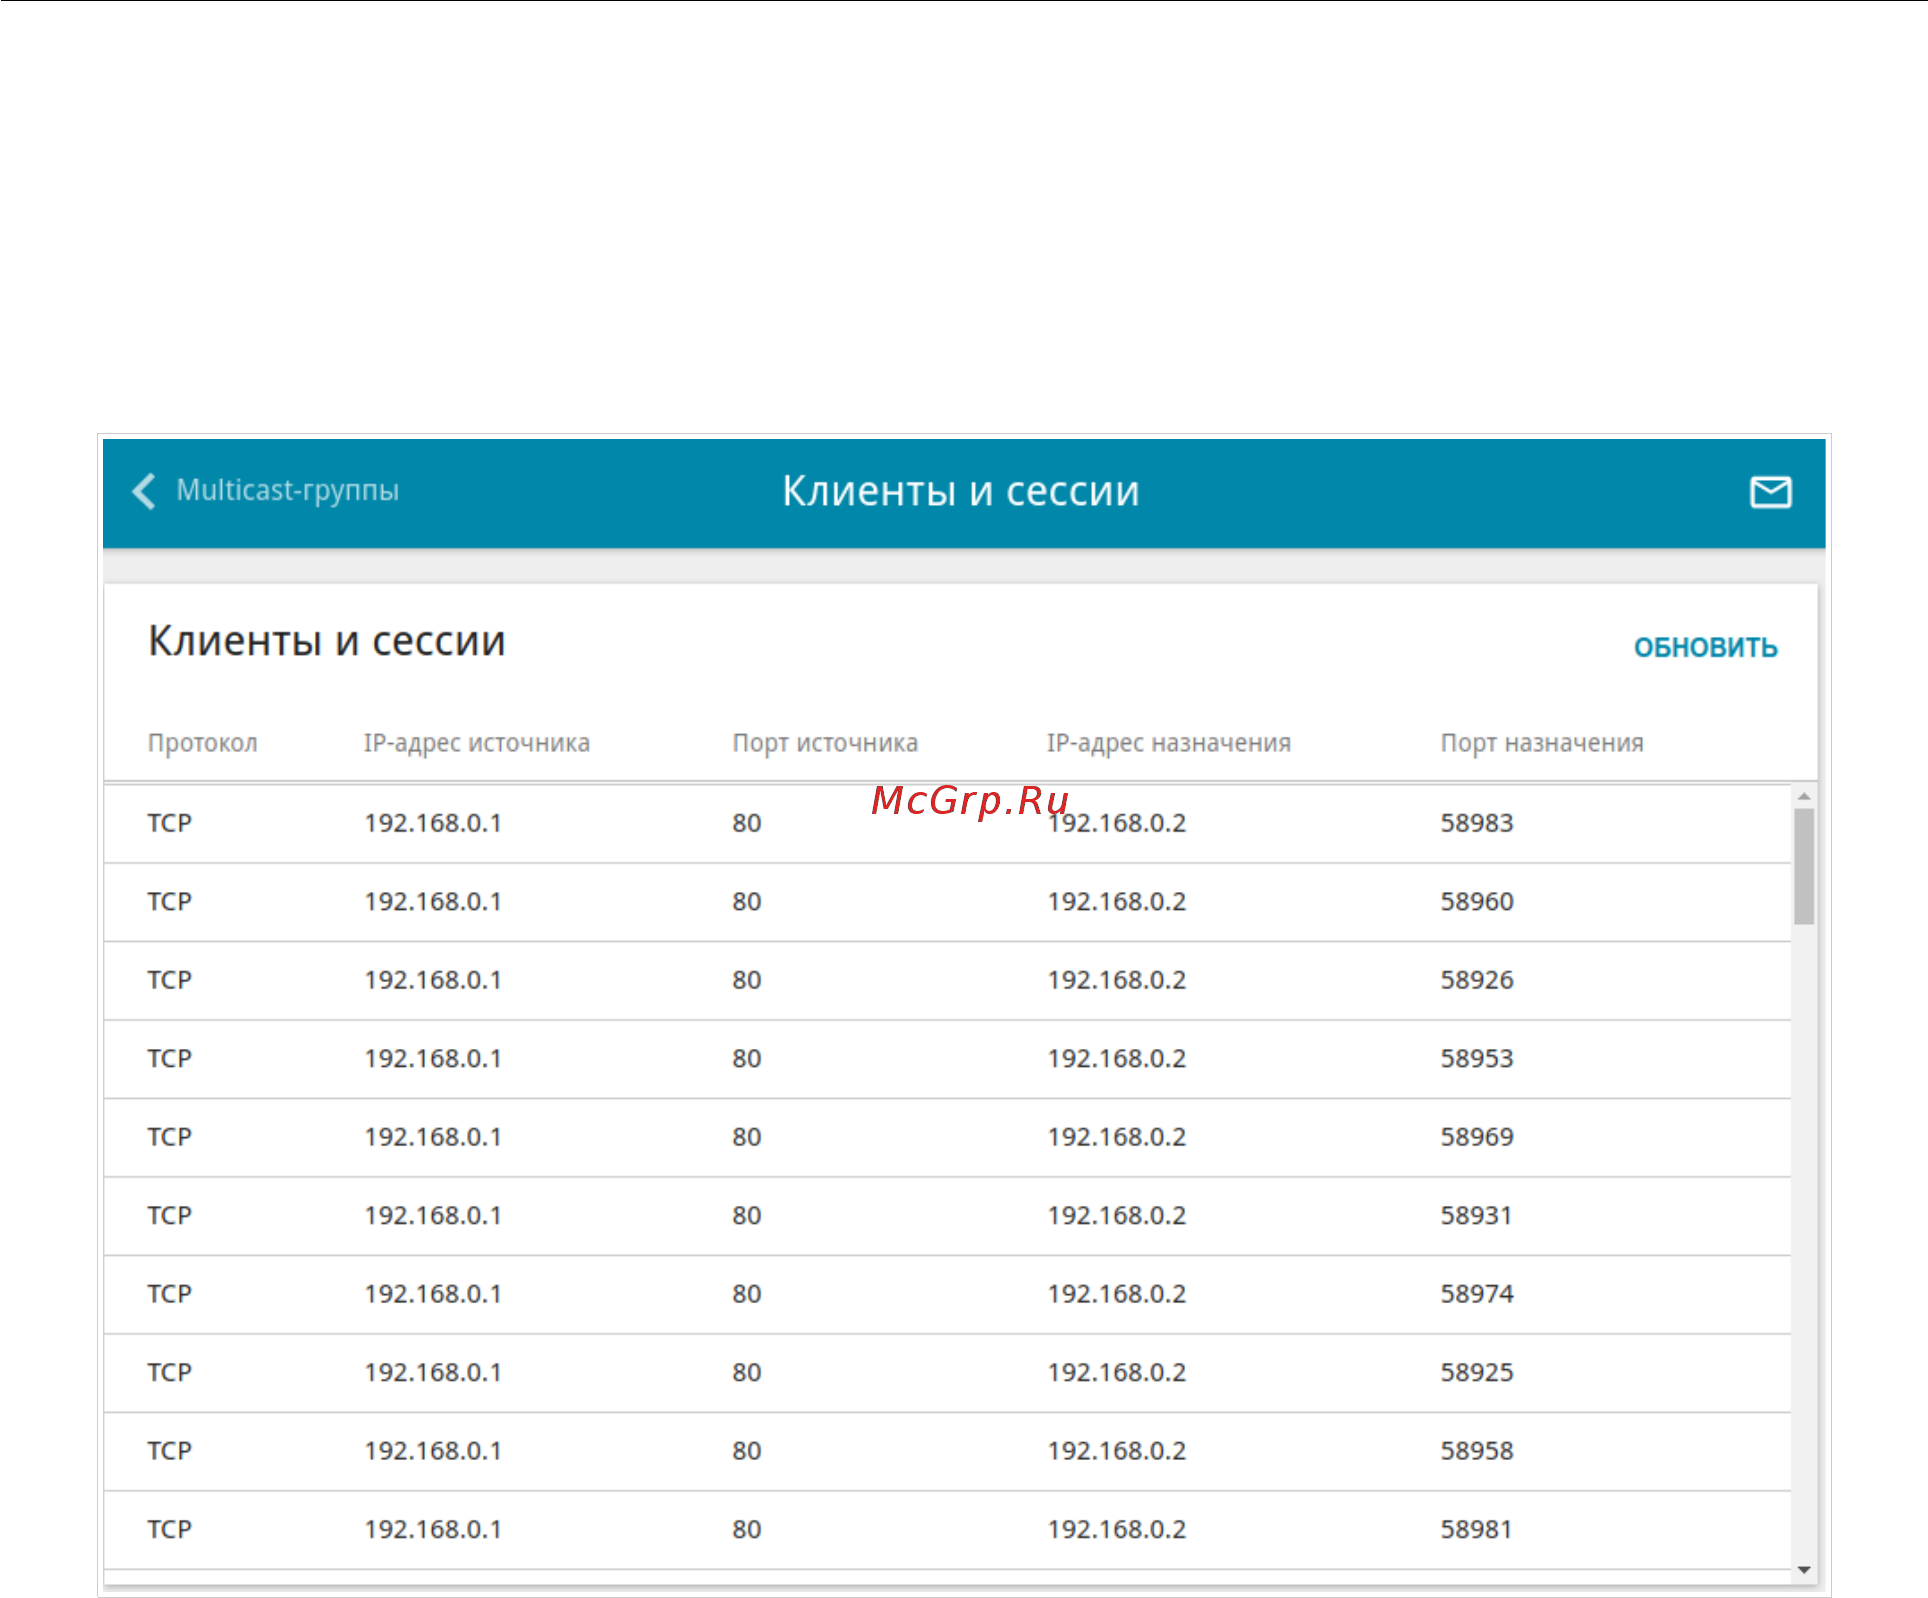Click TCP in the 58960 row

(x=170, y=902)
